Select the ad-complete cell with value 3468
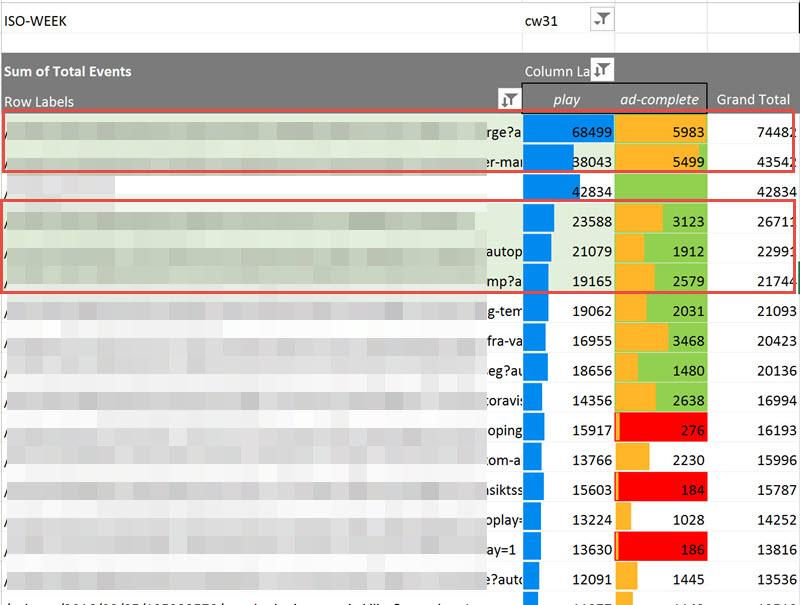Viewport: 800px width, 605px height. [x=660, y=340]
